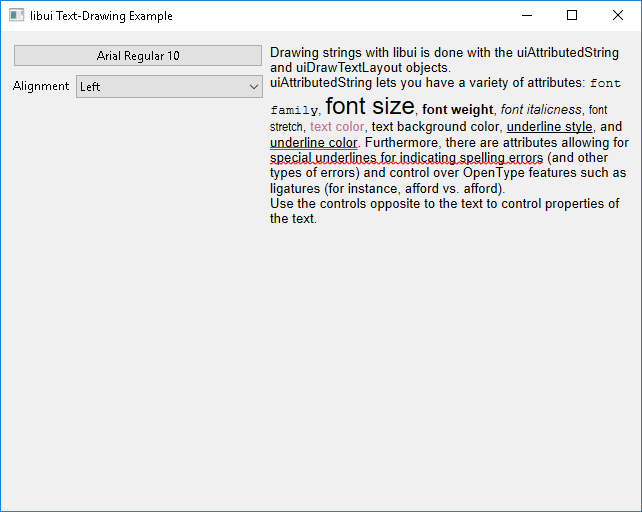642x512 pixels.
Task: Click the 'underline color' text with pink underline
Action: (314, 143)
